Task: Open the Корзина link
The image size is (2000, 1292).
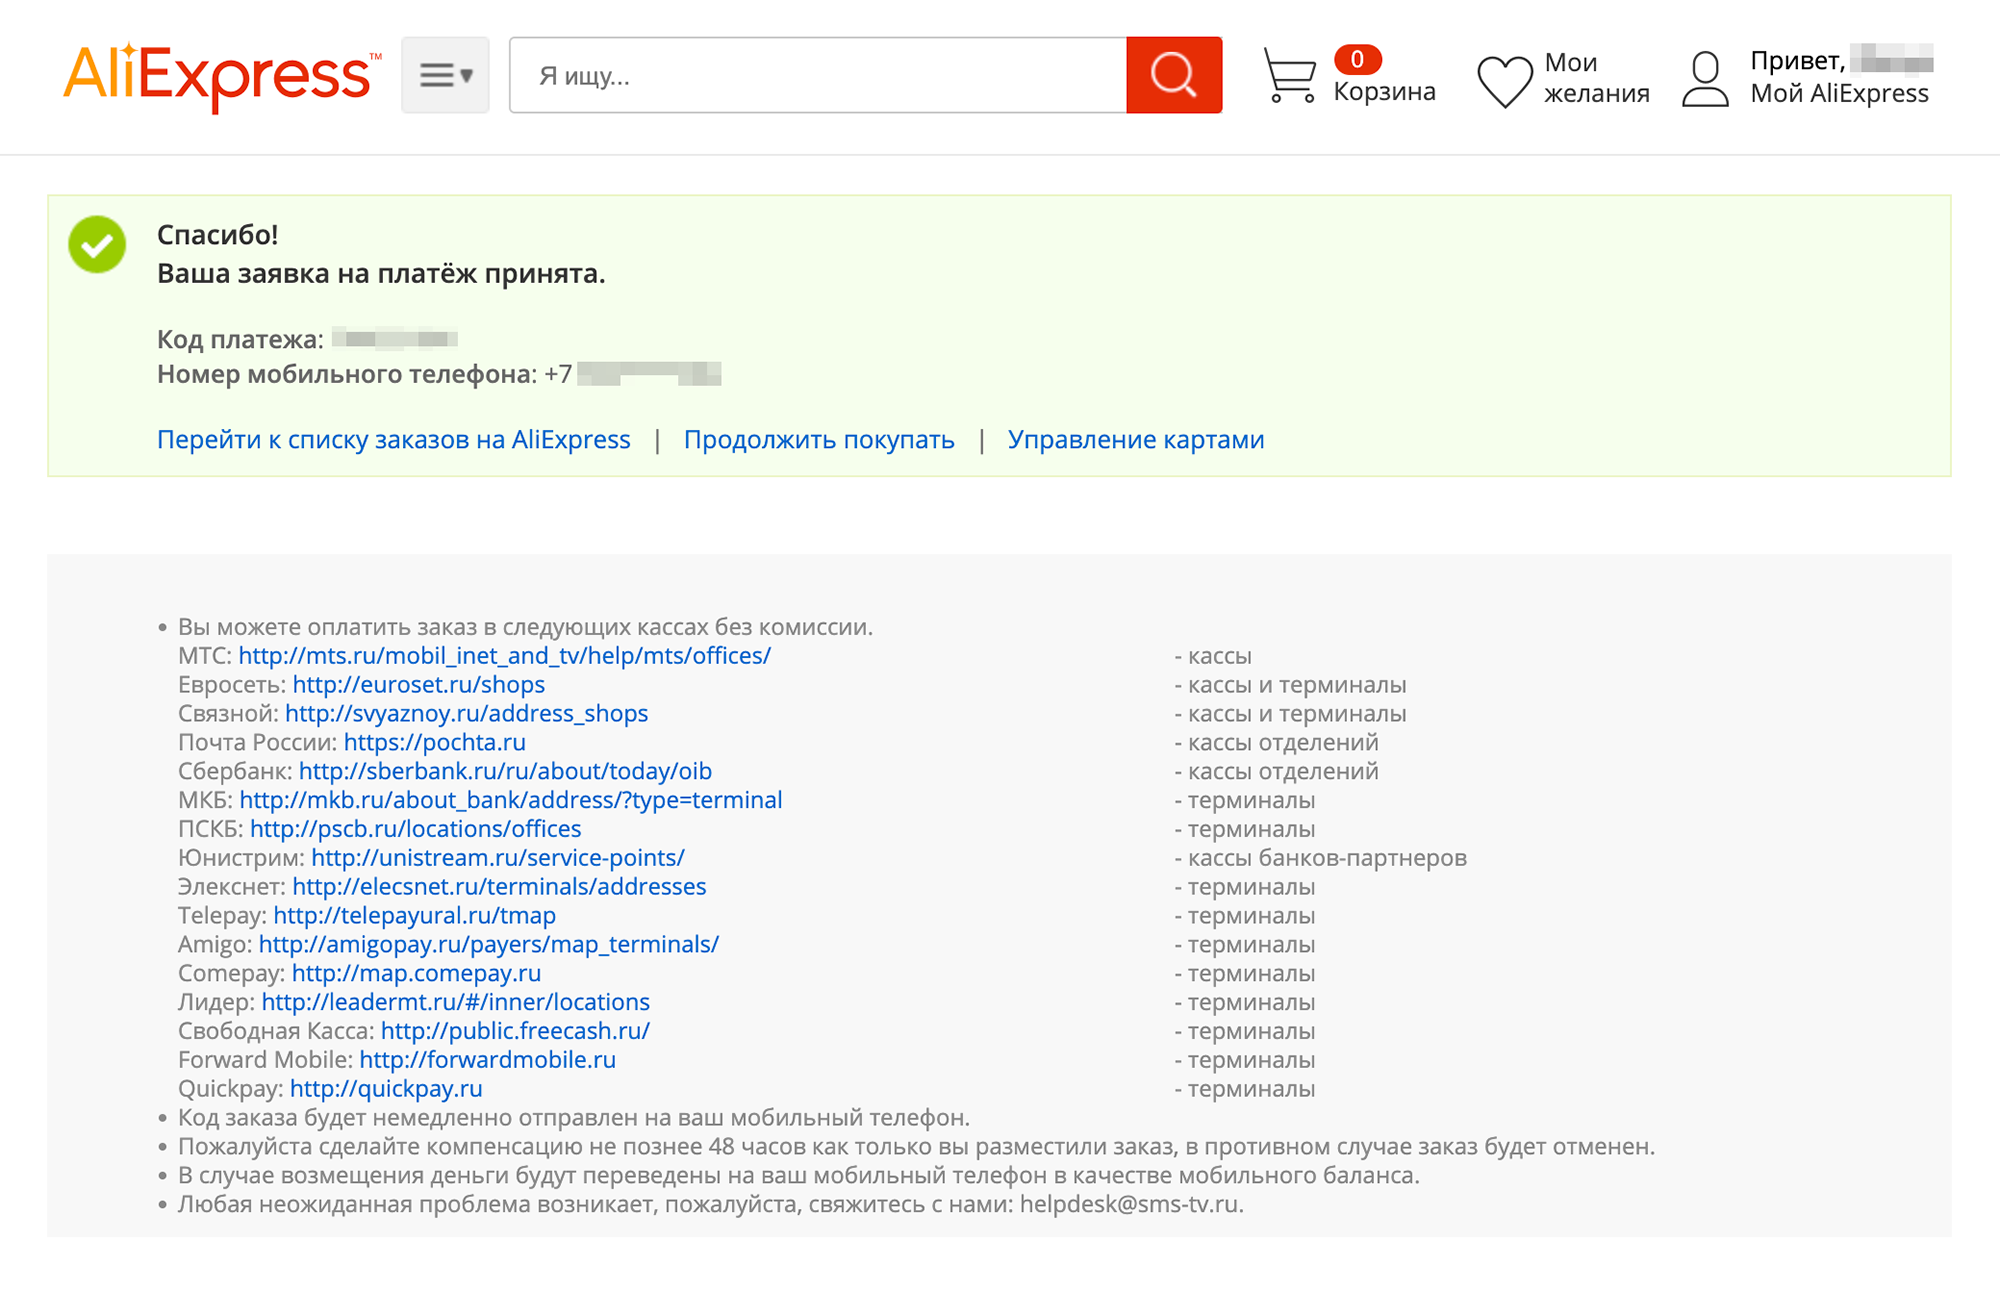Action: (1384, 91)
